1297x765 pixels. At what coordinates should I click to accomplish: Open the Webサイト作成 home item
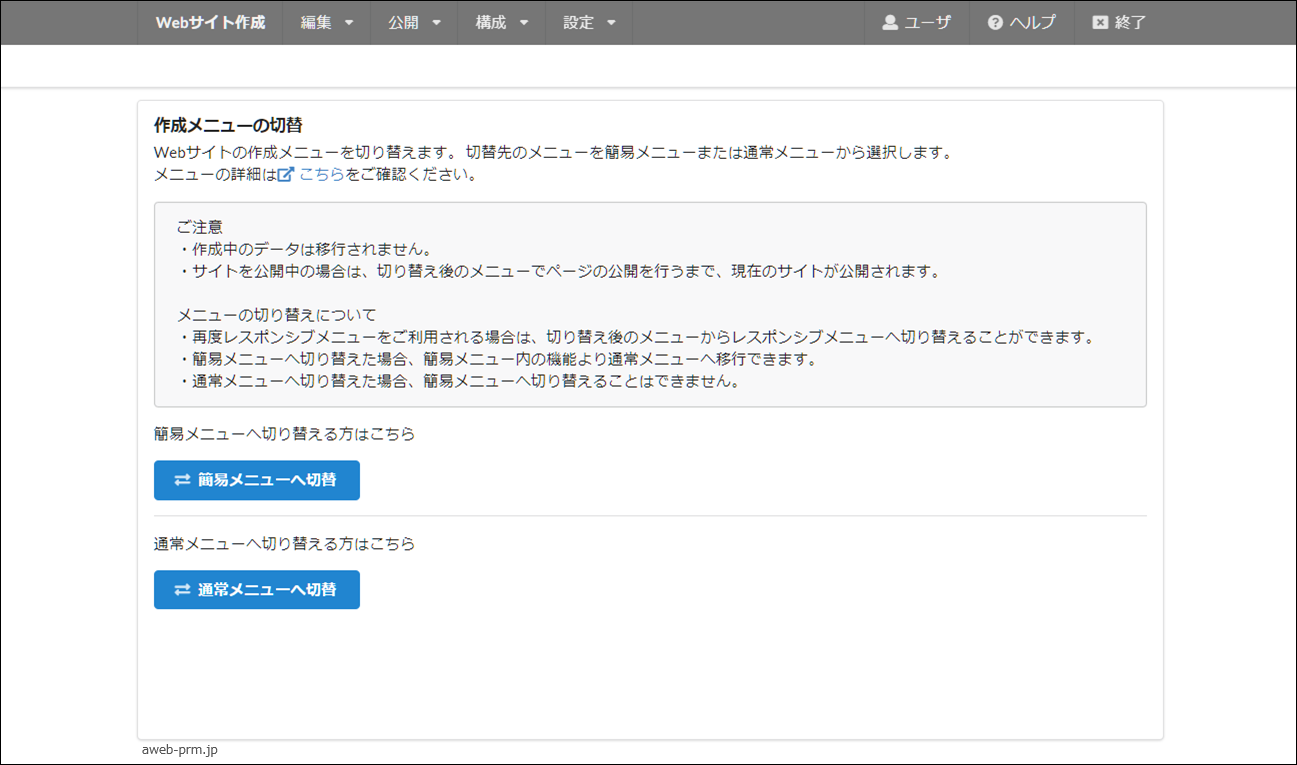(x=210, y=23)
